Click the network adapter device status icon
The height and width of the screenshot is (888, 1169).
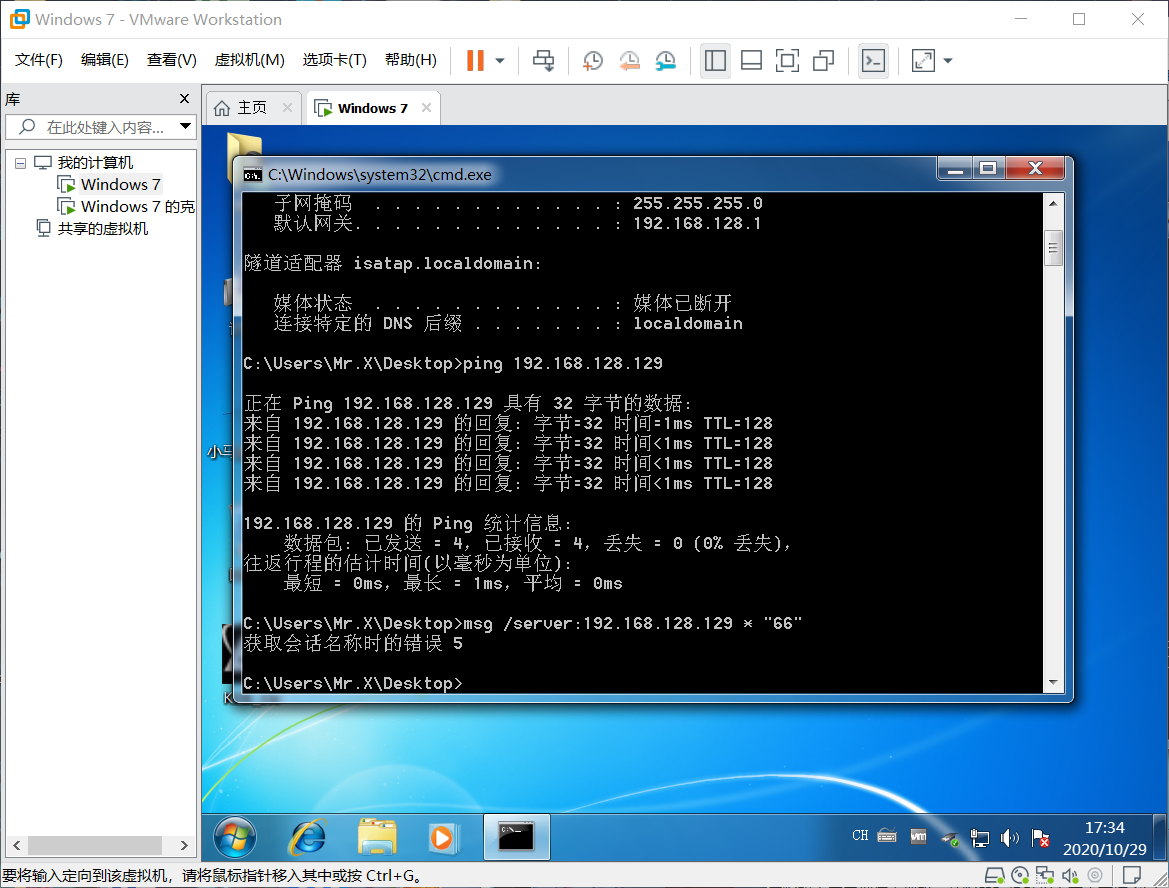[x=1045, y=875]
